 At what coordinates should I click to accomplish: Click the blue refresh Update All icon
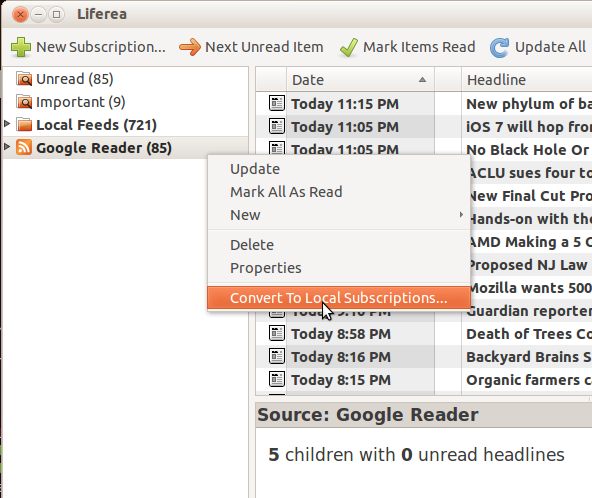pos(500,48)
